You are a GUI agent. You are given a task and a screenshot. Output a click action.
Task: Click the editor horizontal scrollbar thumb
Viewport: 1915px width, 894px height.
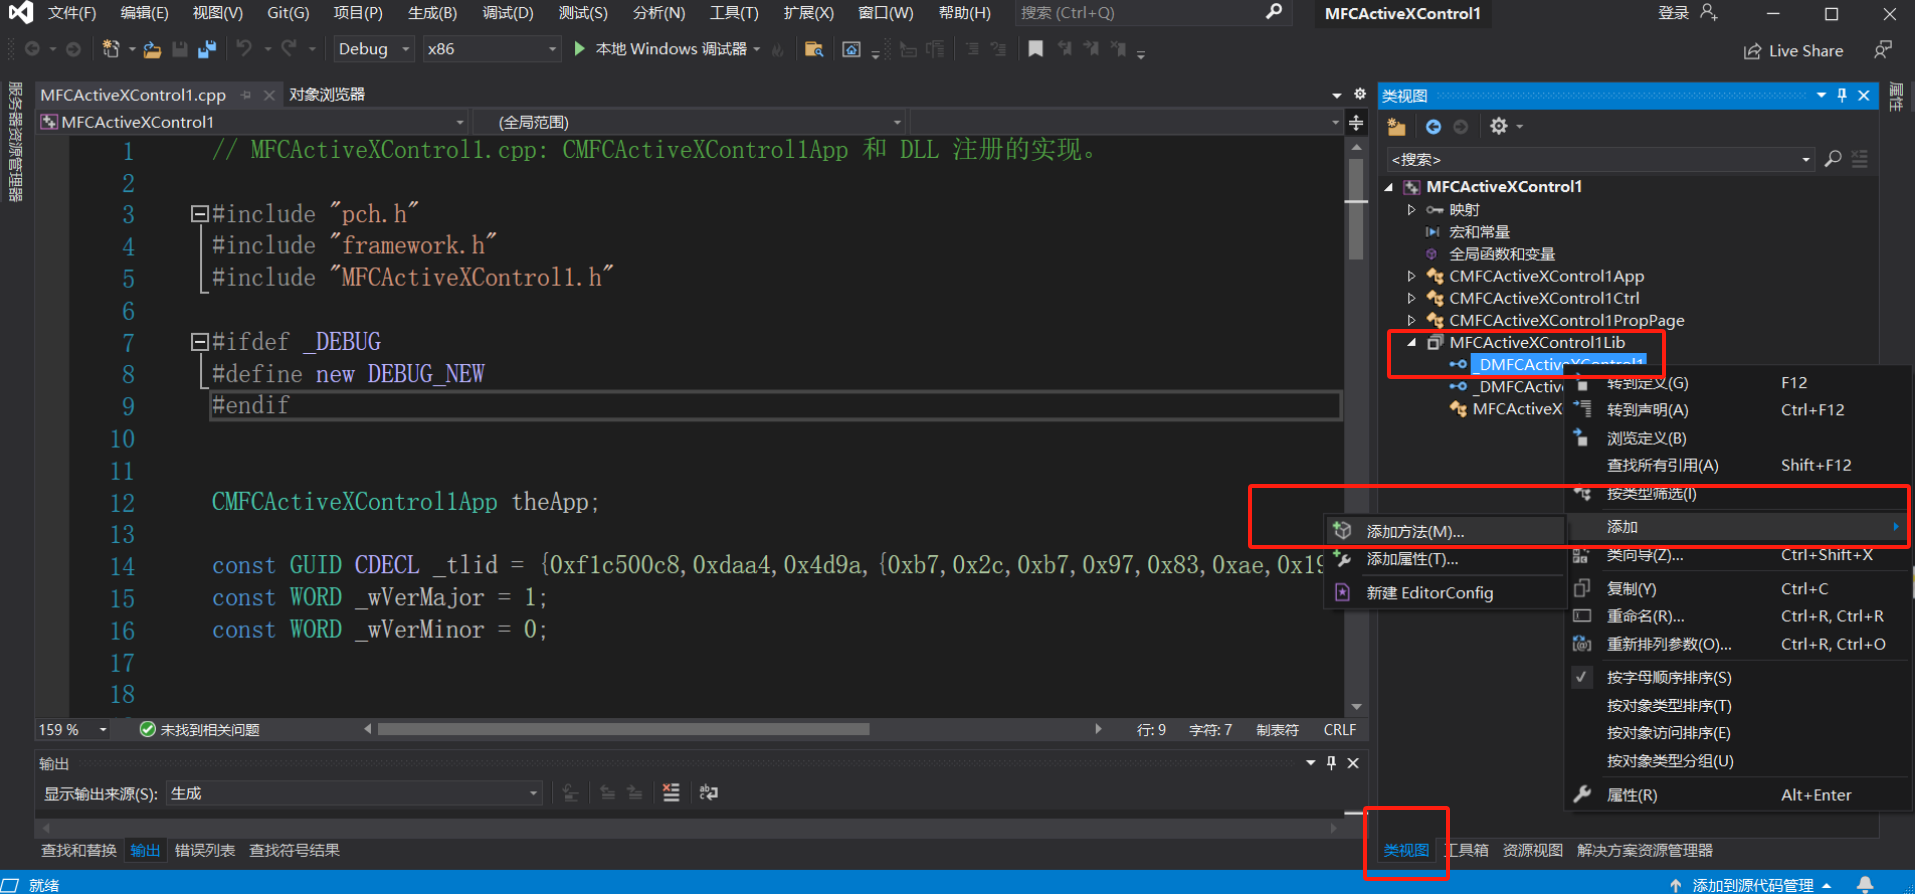[623, 729]
